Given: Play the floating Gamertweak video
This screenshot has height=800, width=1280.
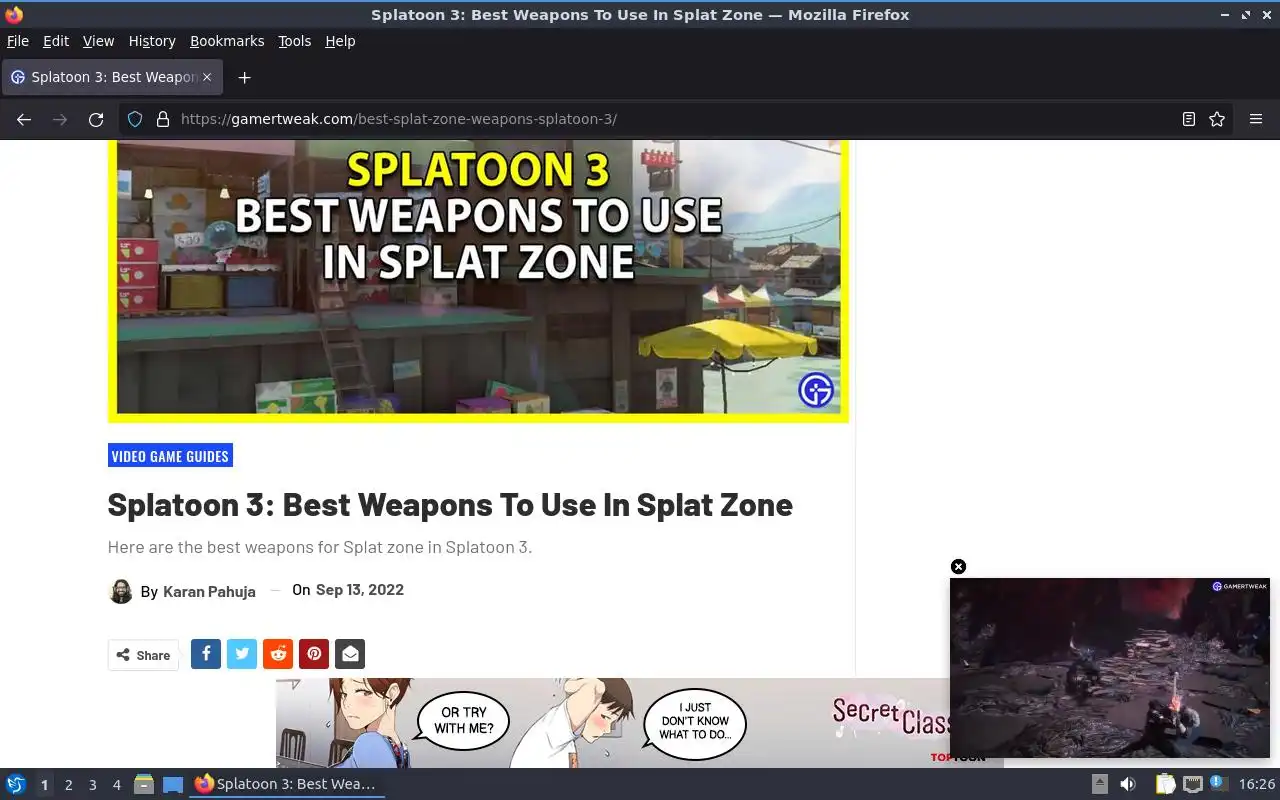Looking at the screenshot, I should pos(1110,667).
